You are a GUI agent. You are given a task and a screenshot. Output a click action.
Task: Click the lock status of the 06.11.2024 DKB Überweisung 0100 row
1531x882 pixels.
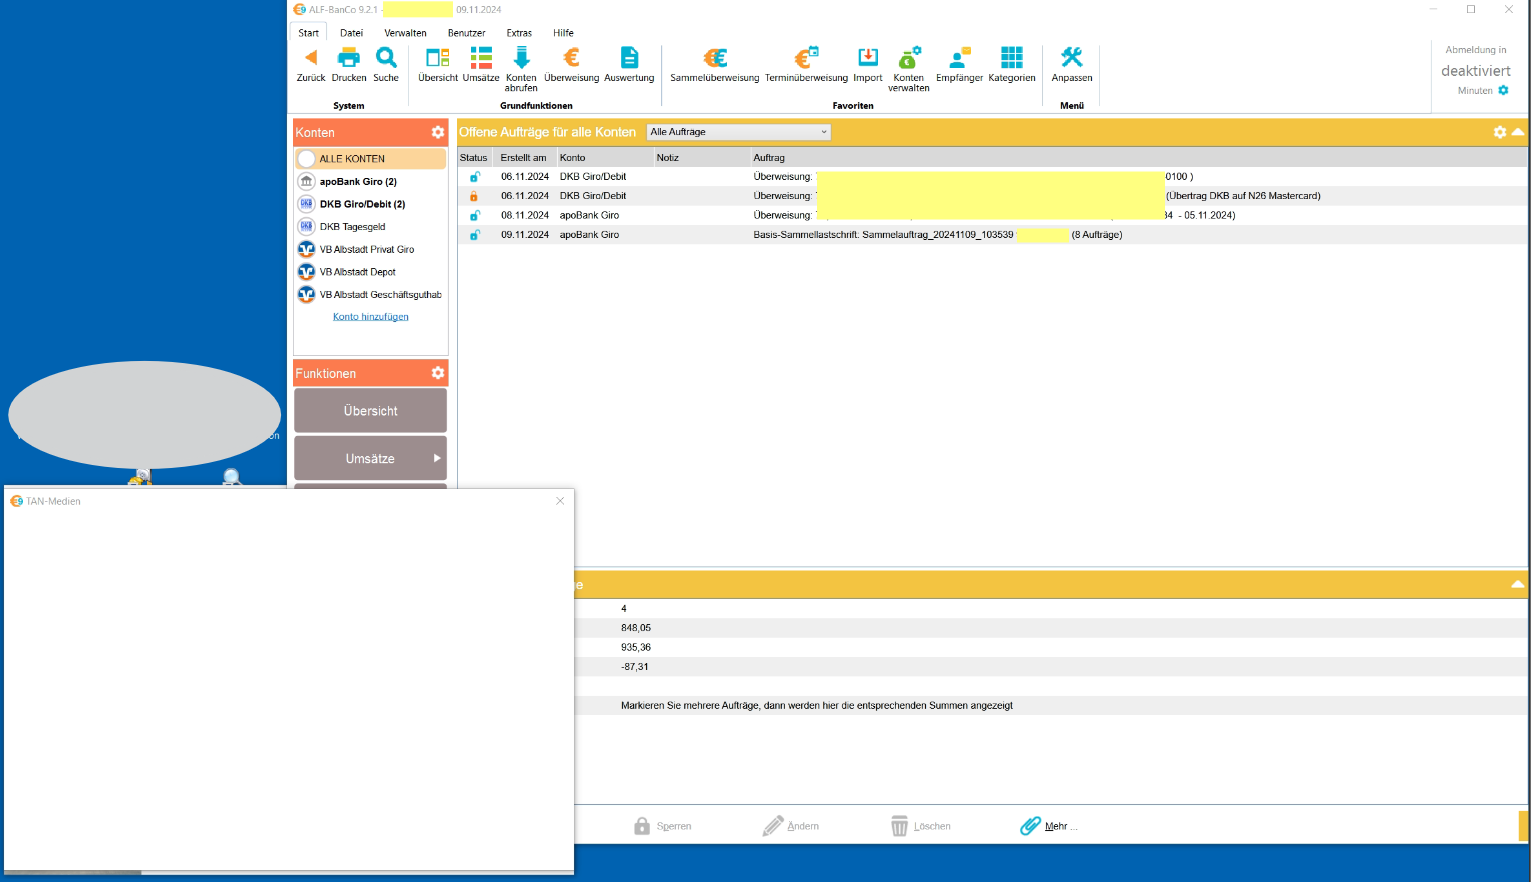pyautogui.click(x=474, y=177)
